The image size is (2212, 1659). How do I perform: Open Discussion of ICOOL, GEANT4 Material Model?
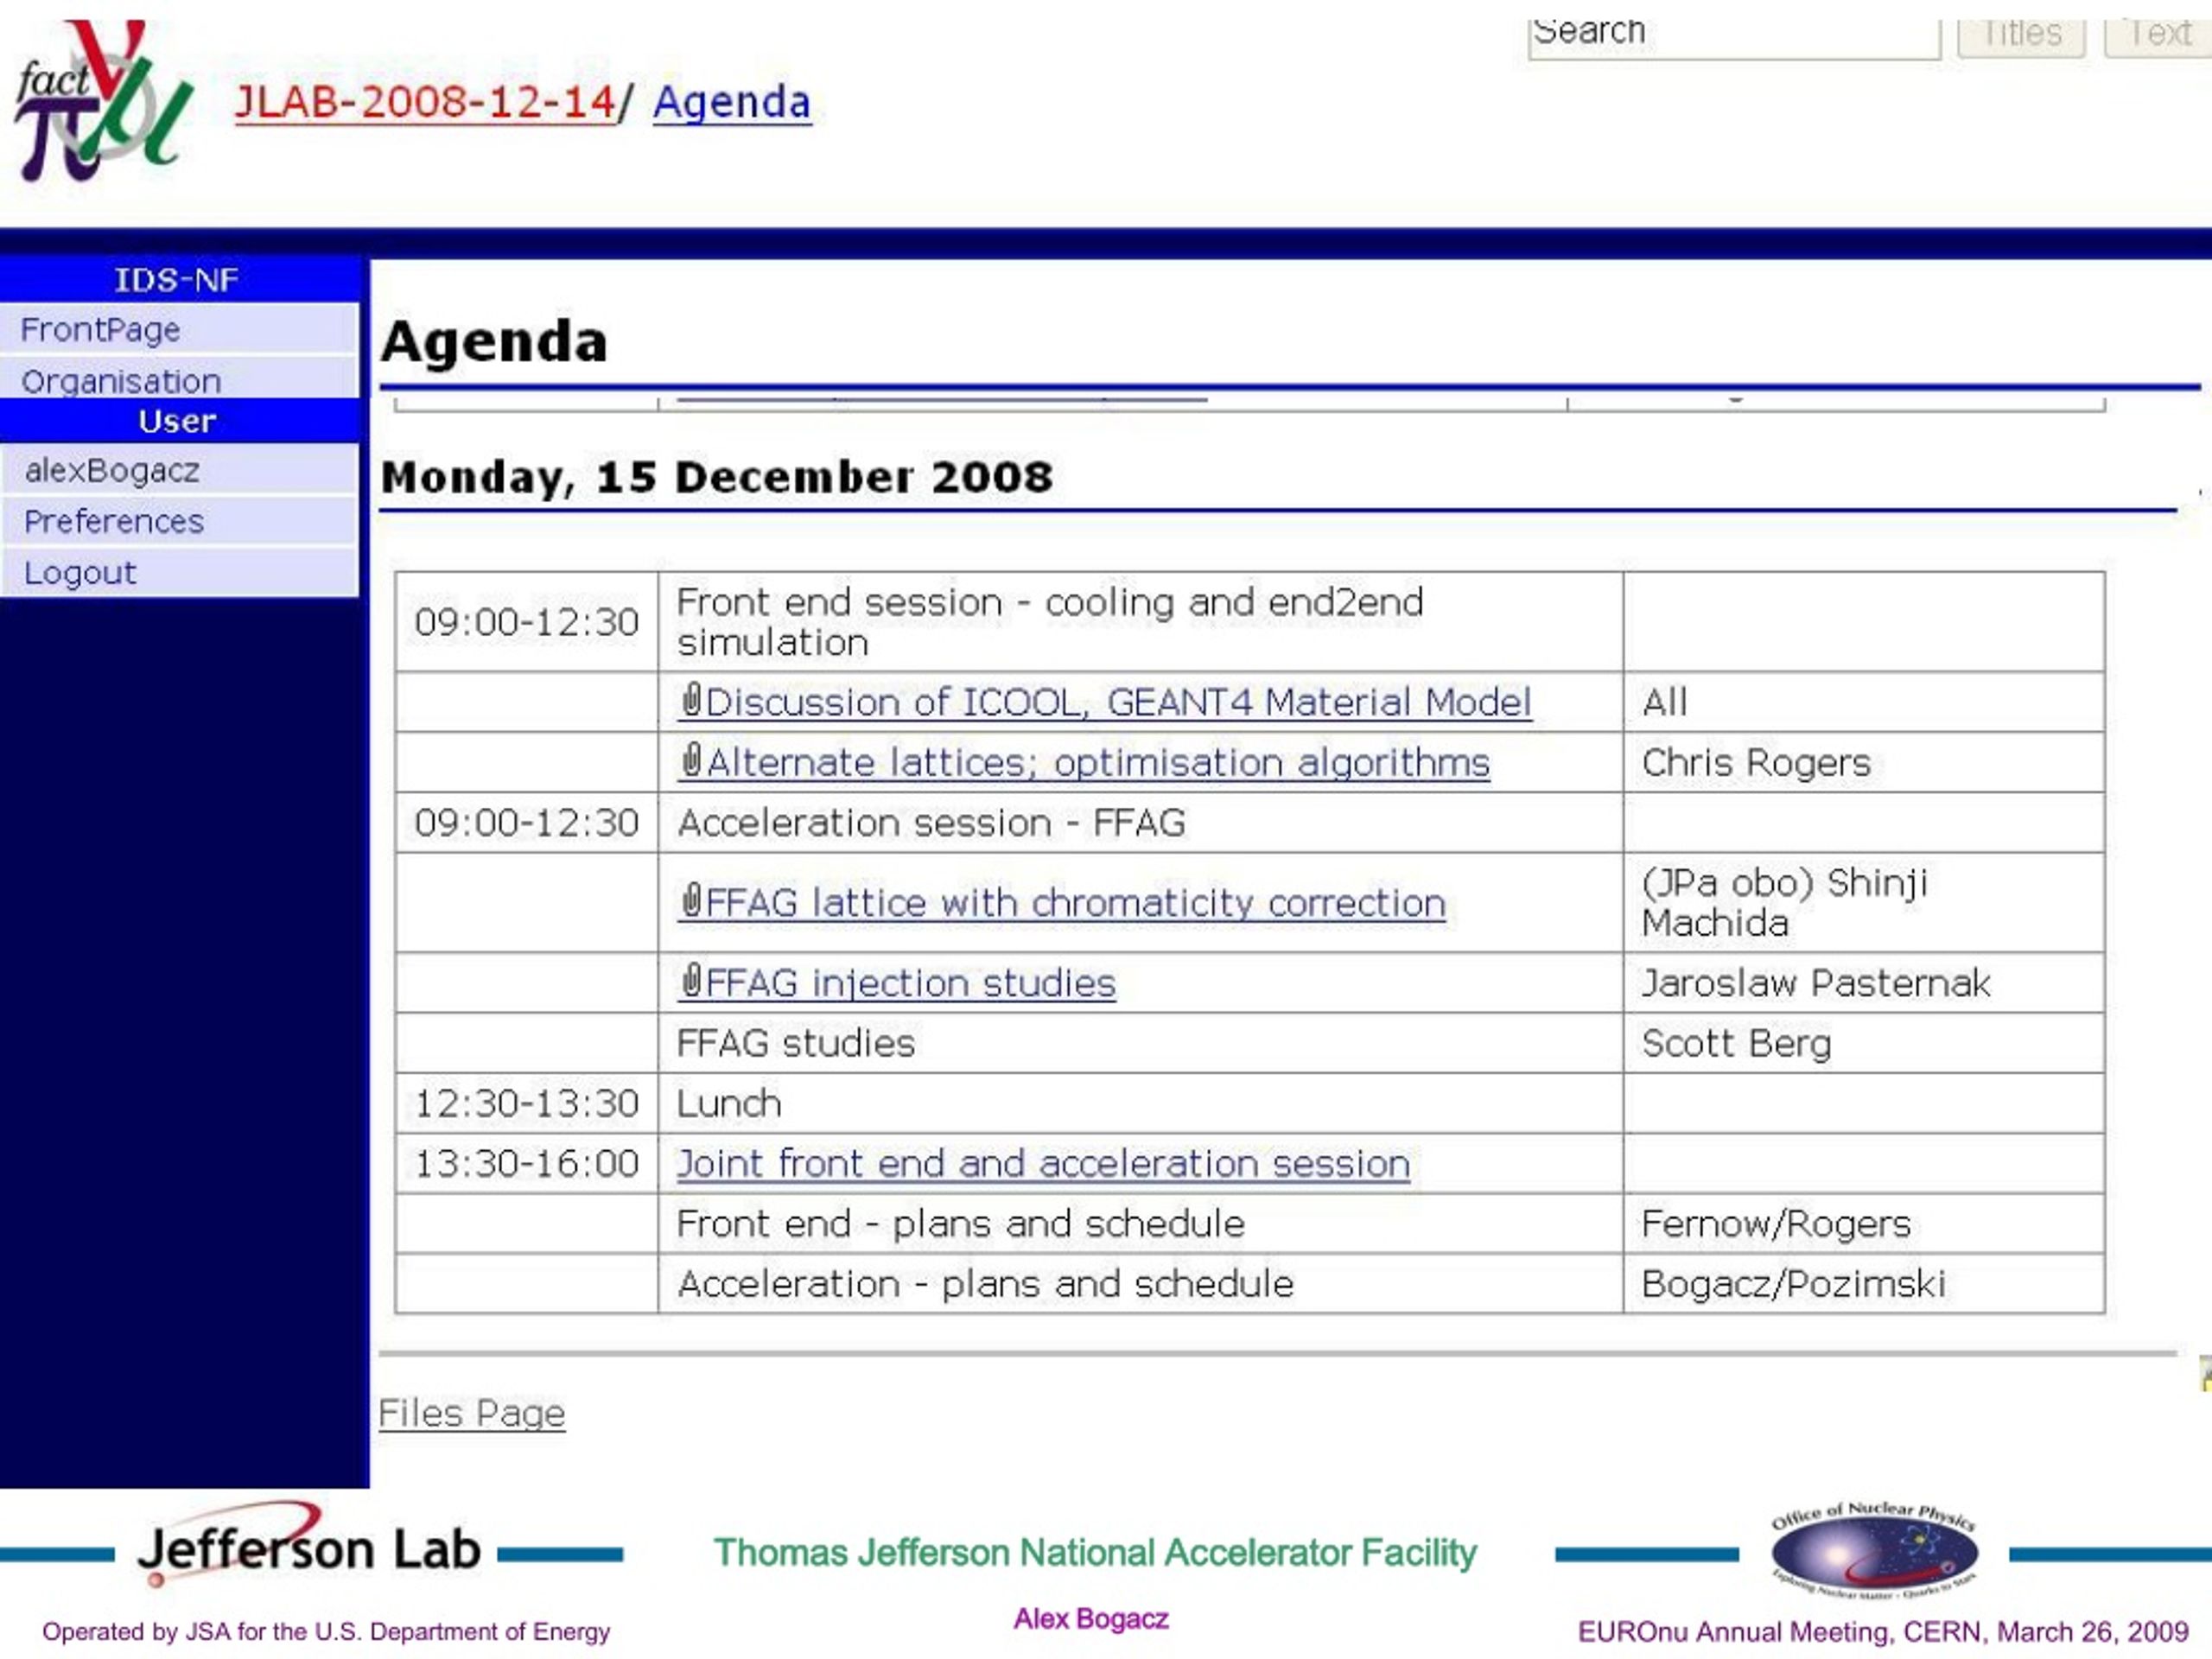coord(1118,702)
